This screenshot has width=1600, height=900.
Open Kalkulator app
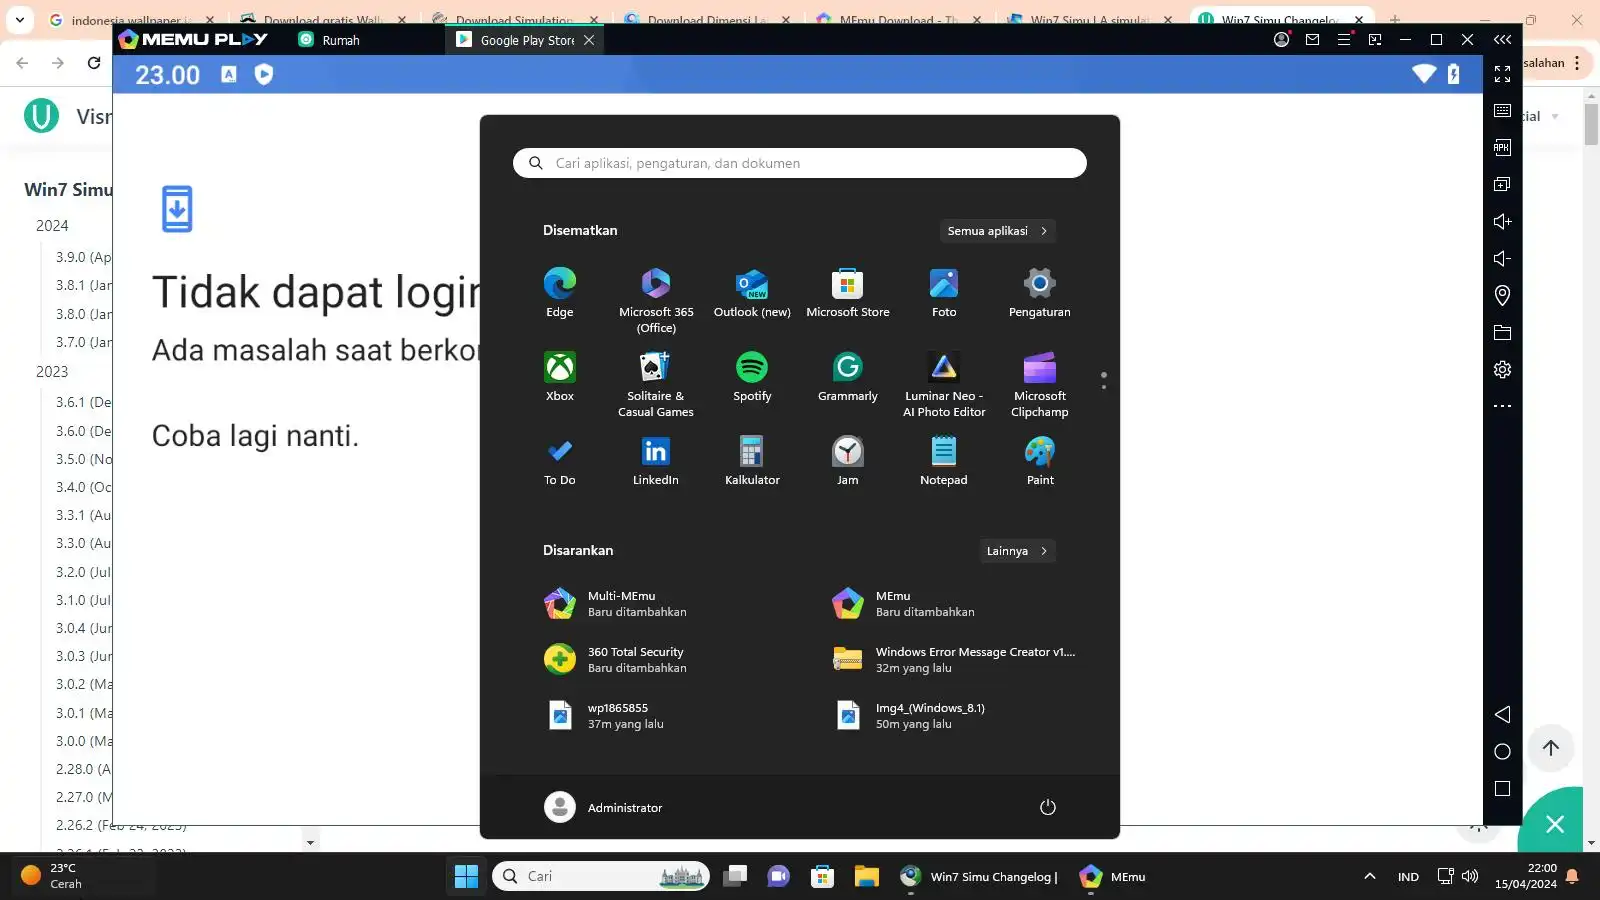pos(752,461)
